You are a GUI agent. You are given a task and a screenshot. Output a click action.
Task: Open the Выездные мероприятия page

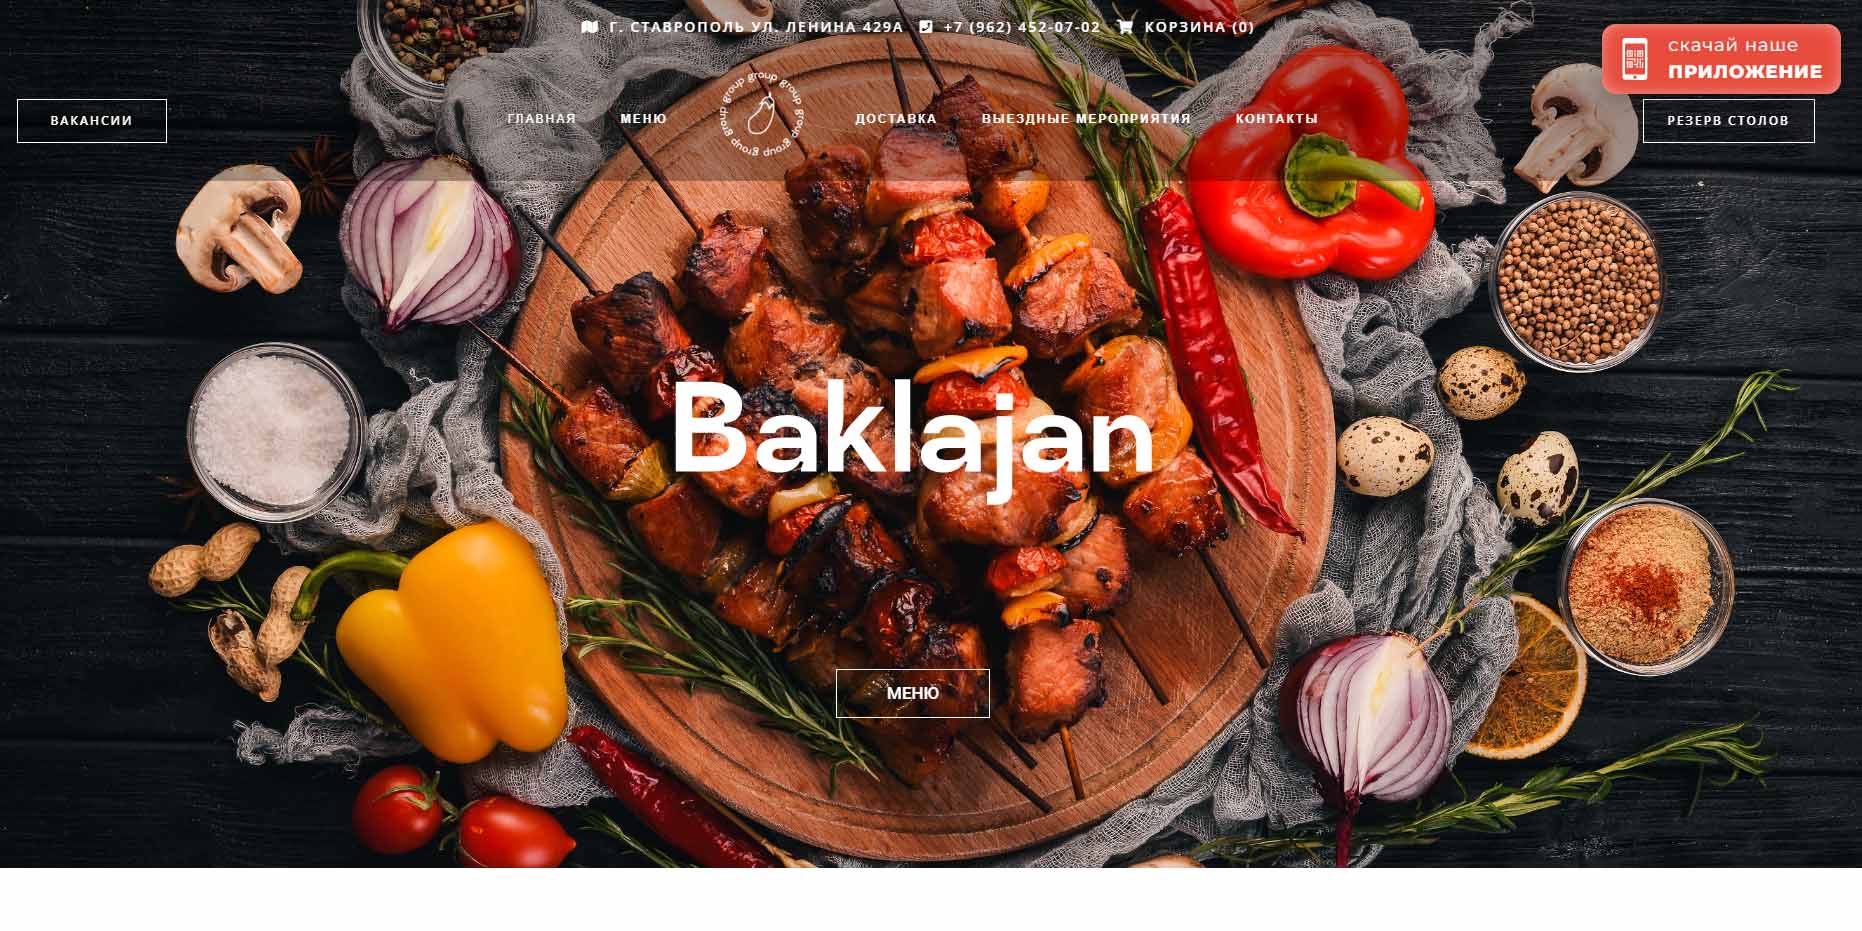click(1086, 119)
